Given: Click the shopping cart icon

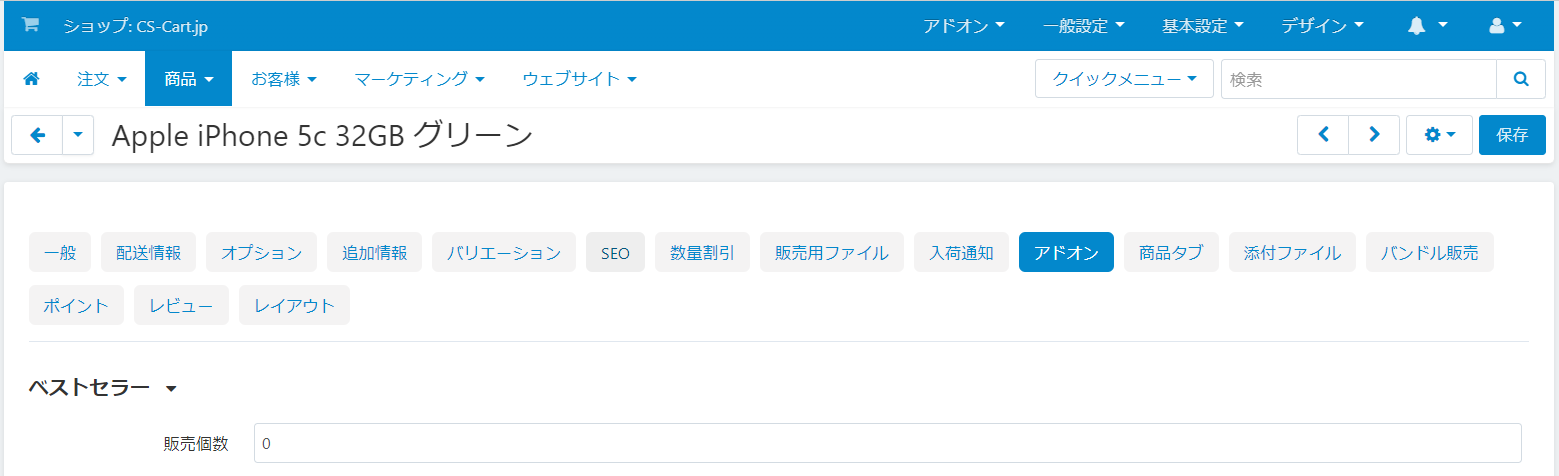Looking at the screenshot, I should point(30,25).
